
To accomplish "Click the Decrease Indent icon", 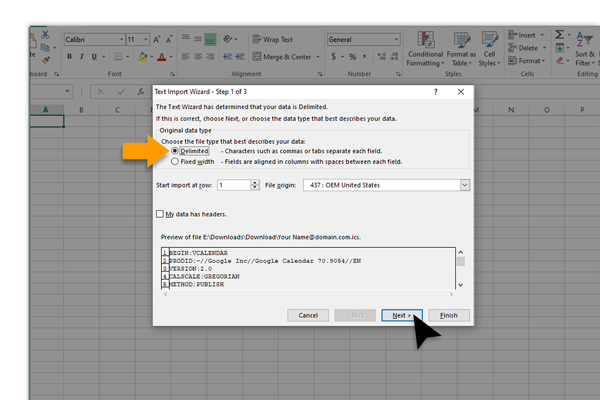I will point(228,57).
